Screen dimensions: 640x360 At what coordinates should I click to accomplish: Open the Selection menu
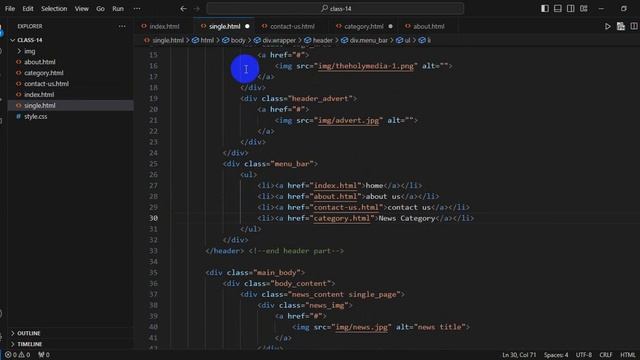(54, 8)
